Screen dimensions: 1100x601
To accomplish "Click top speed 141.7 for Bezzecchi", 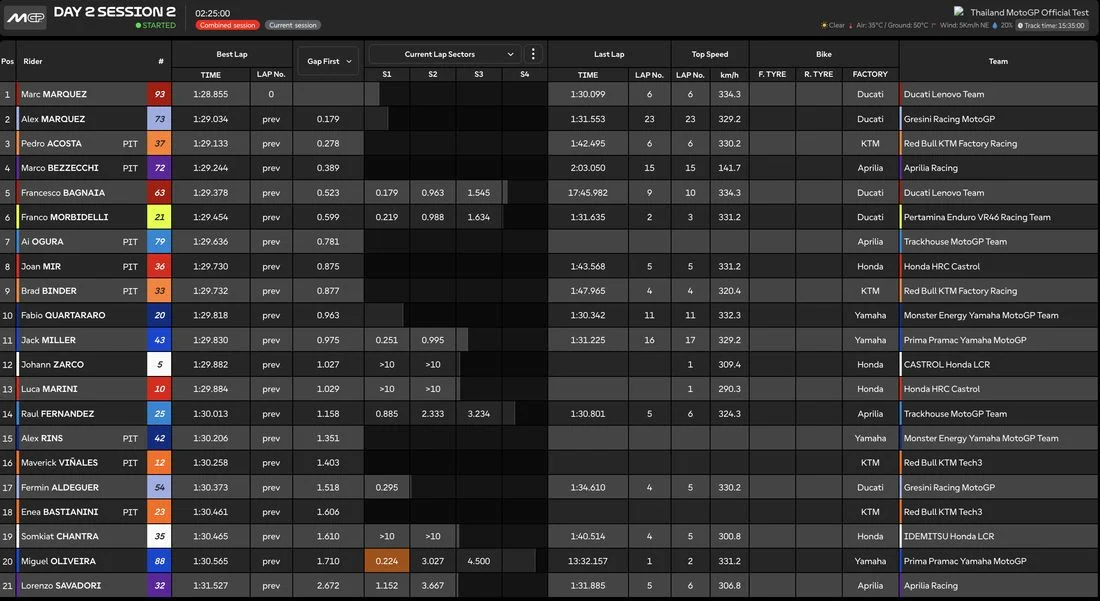I will (x=729, y=168).
